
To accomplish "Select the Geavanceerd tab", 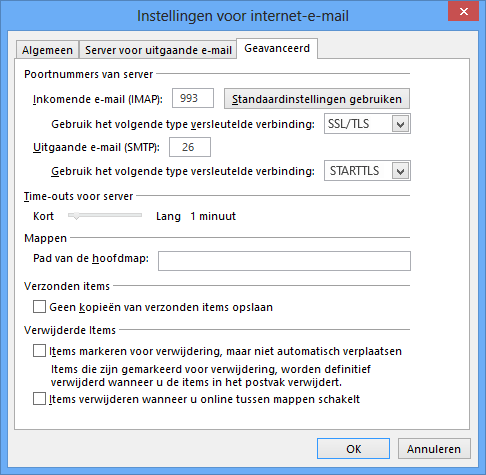I will point(277,49).
